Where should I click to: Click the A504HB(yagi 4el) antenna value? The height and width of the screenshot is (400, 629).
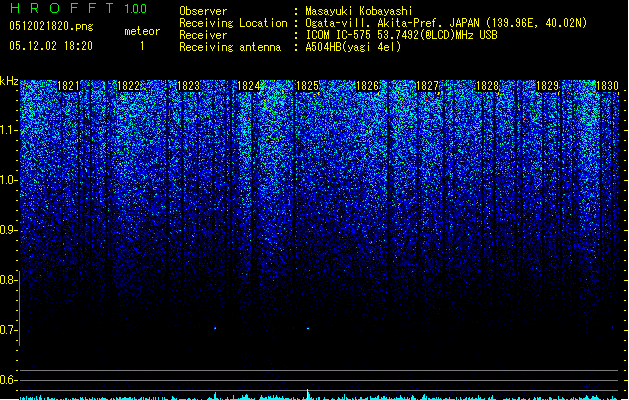click(353, 47)
